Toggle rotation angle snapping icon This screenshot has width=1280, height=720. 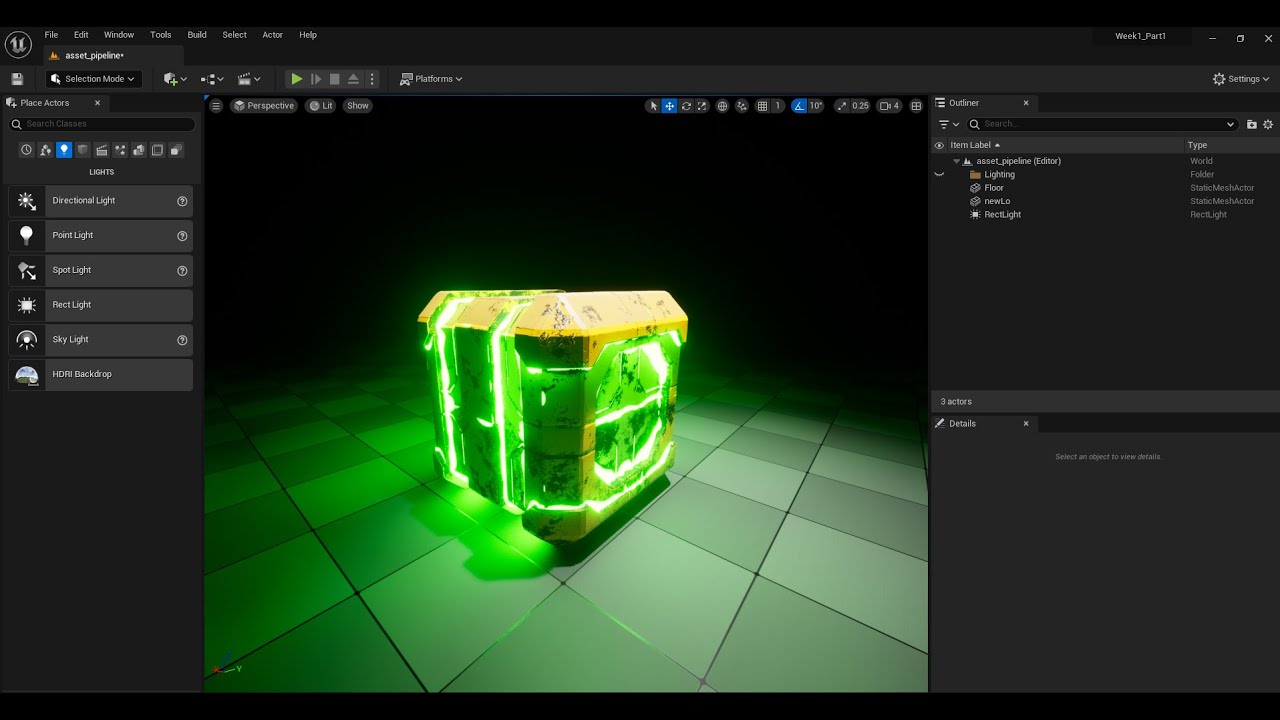coord(799,106)
